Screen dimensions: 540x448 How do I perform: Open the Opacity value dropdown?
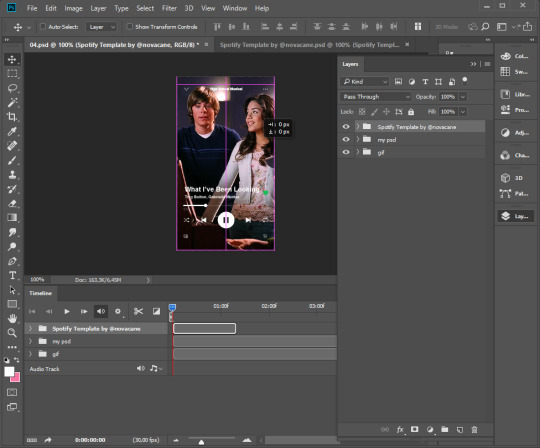pos(463,97)
